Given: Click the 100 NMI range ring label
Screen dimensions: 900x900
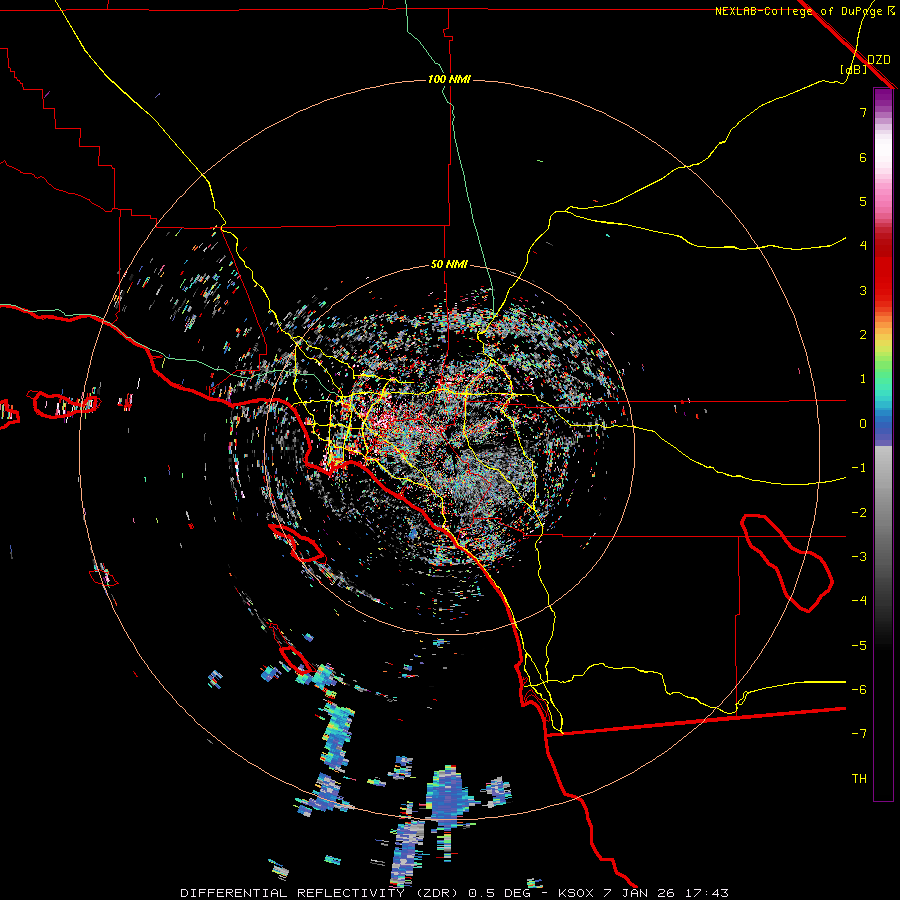Looking at the screenshot, I should (449, 79).
